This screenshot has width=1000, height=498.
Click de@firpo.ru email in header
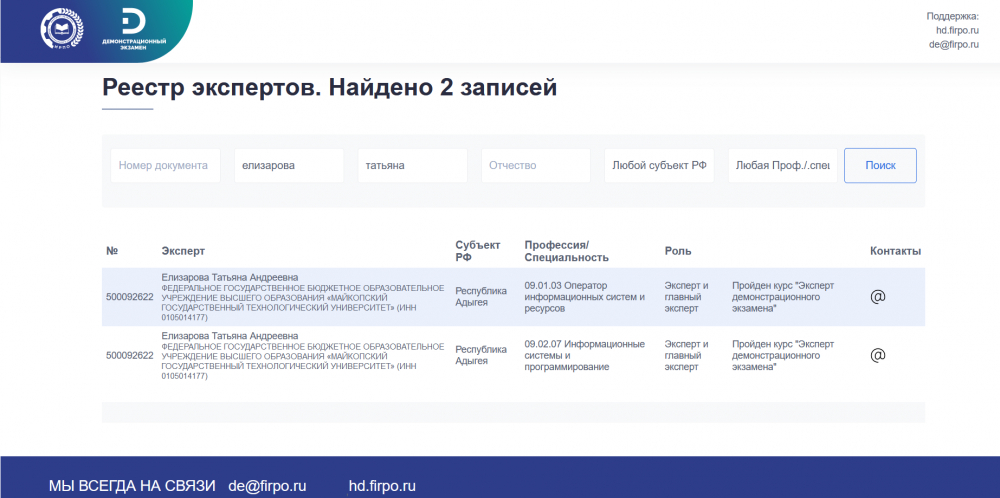click(x=953, y=45)
